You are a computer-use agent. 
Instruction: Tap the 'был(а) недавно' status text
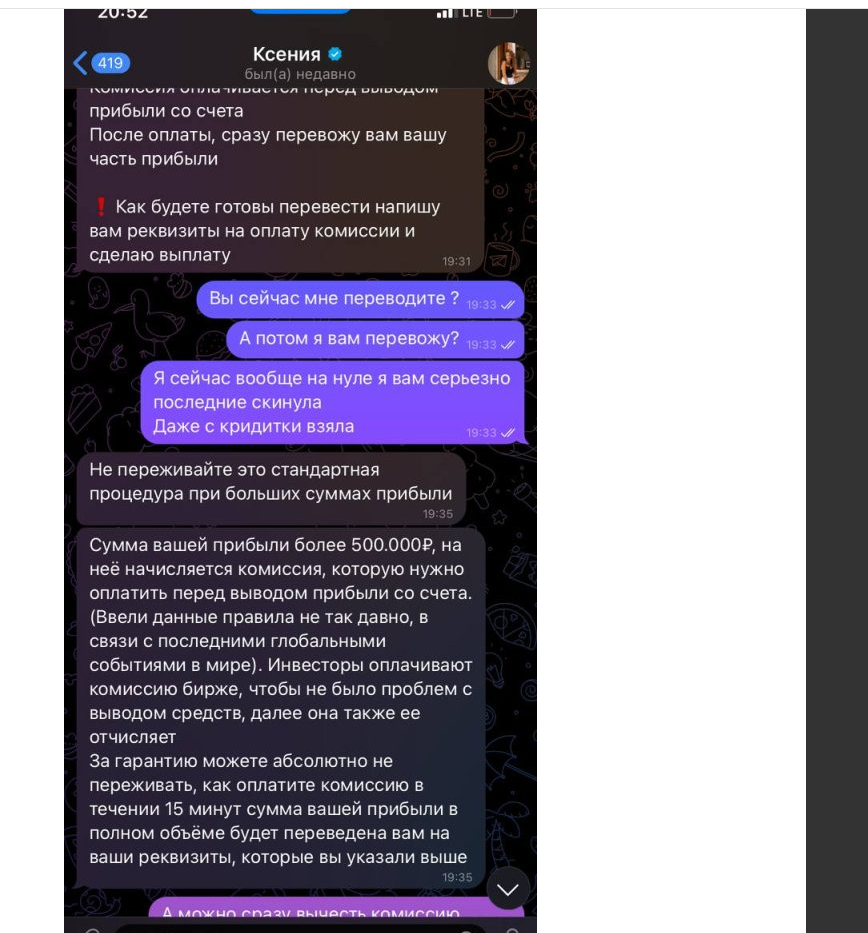pyautogui.click(x=300, y=74)
